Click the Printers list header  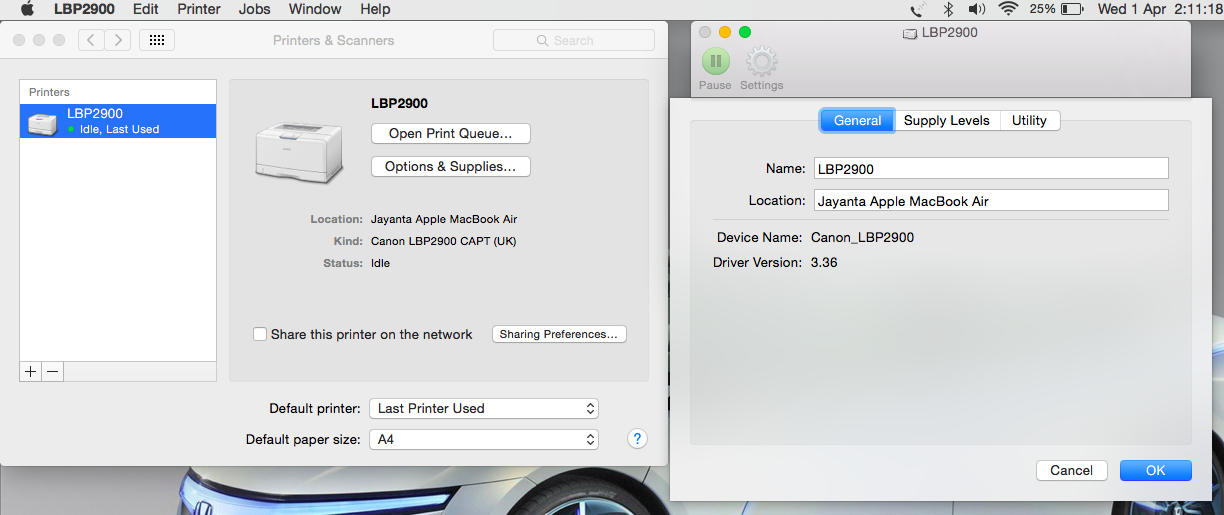pos(50,92)
